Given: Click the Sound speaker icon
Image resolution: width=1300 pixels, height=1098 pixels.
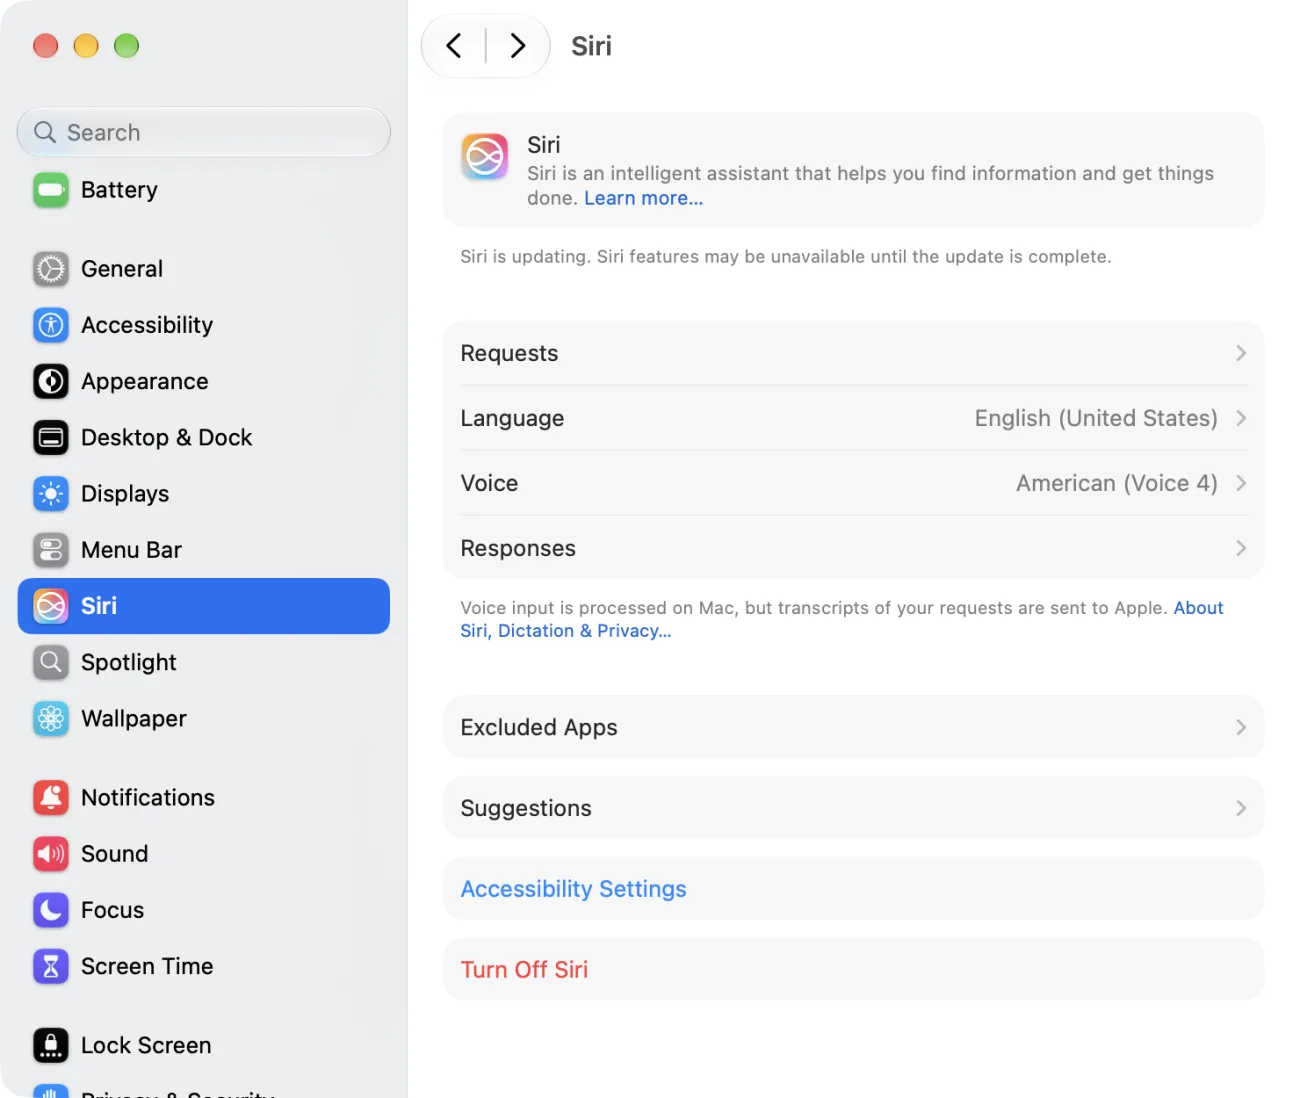Looking at the screenshot, I should (51, 854).
